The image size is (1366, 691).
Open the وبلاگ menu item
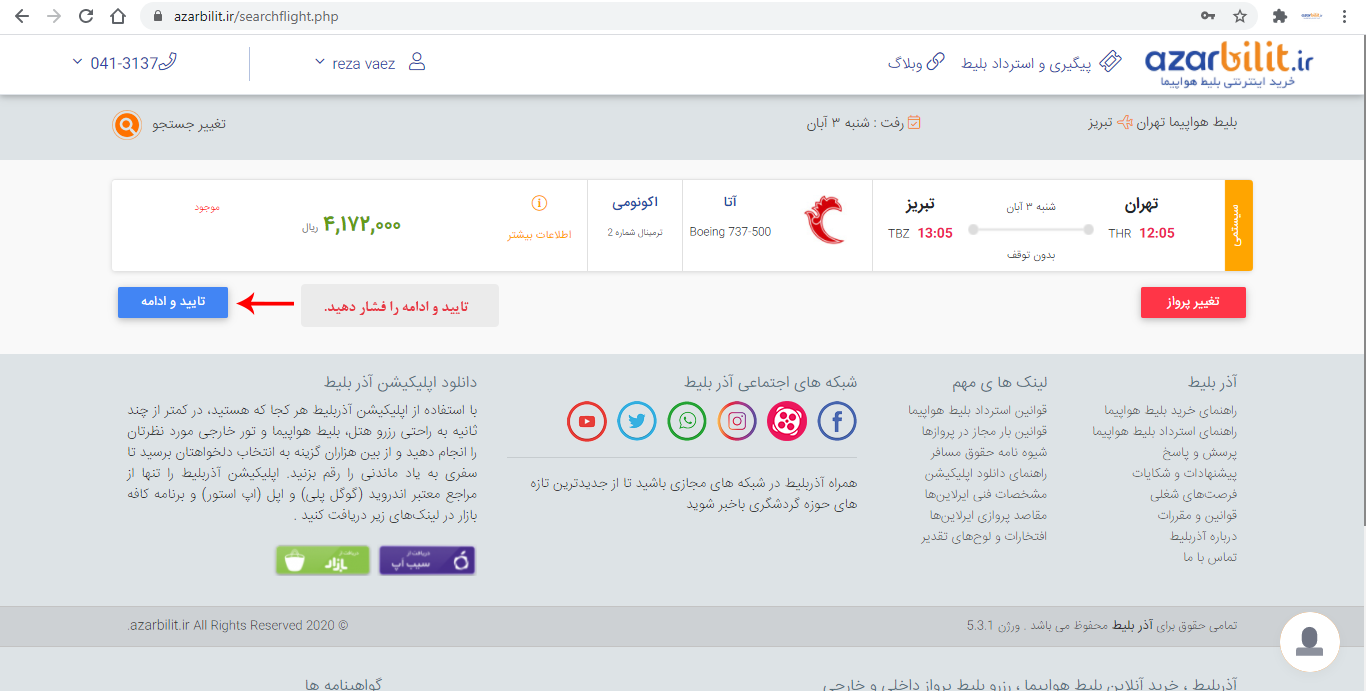pos(915,63)
